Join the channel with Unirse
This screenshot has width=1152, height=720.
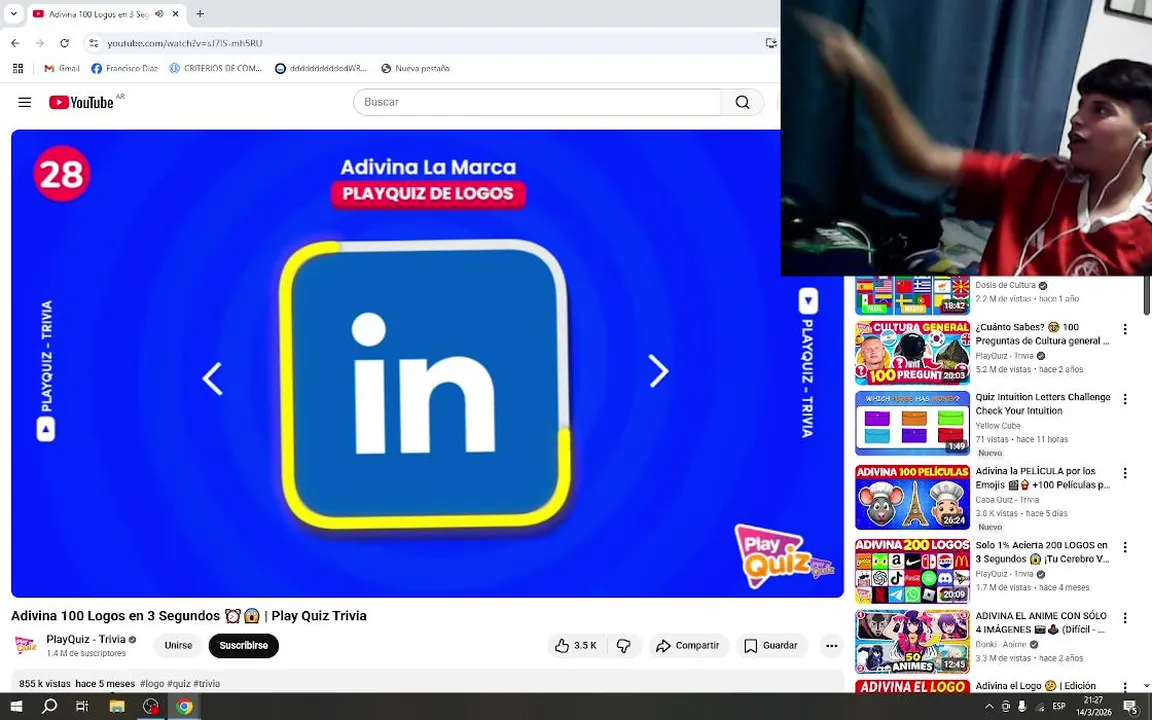click(x=178, y=645)
